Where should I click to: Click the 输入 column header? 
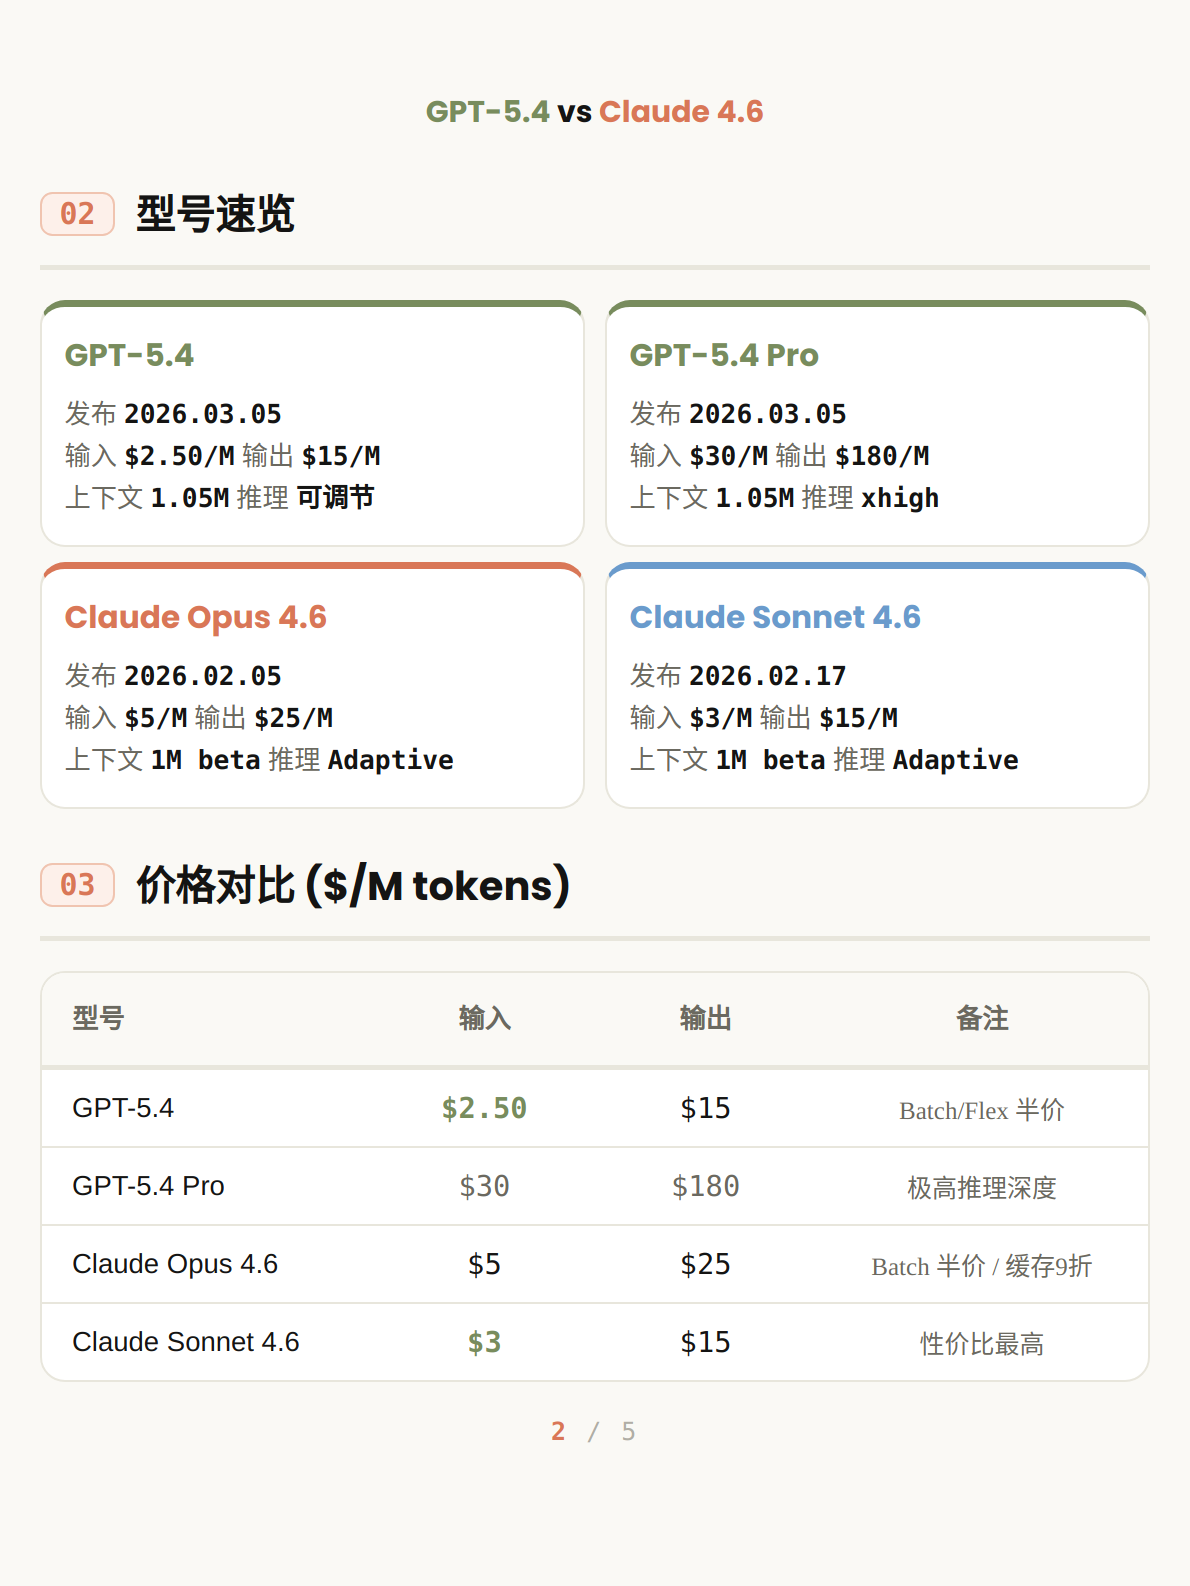point(485,1018)
